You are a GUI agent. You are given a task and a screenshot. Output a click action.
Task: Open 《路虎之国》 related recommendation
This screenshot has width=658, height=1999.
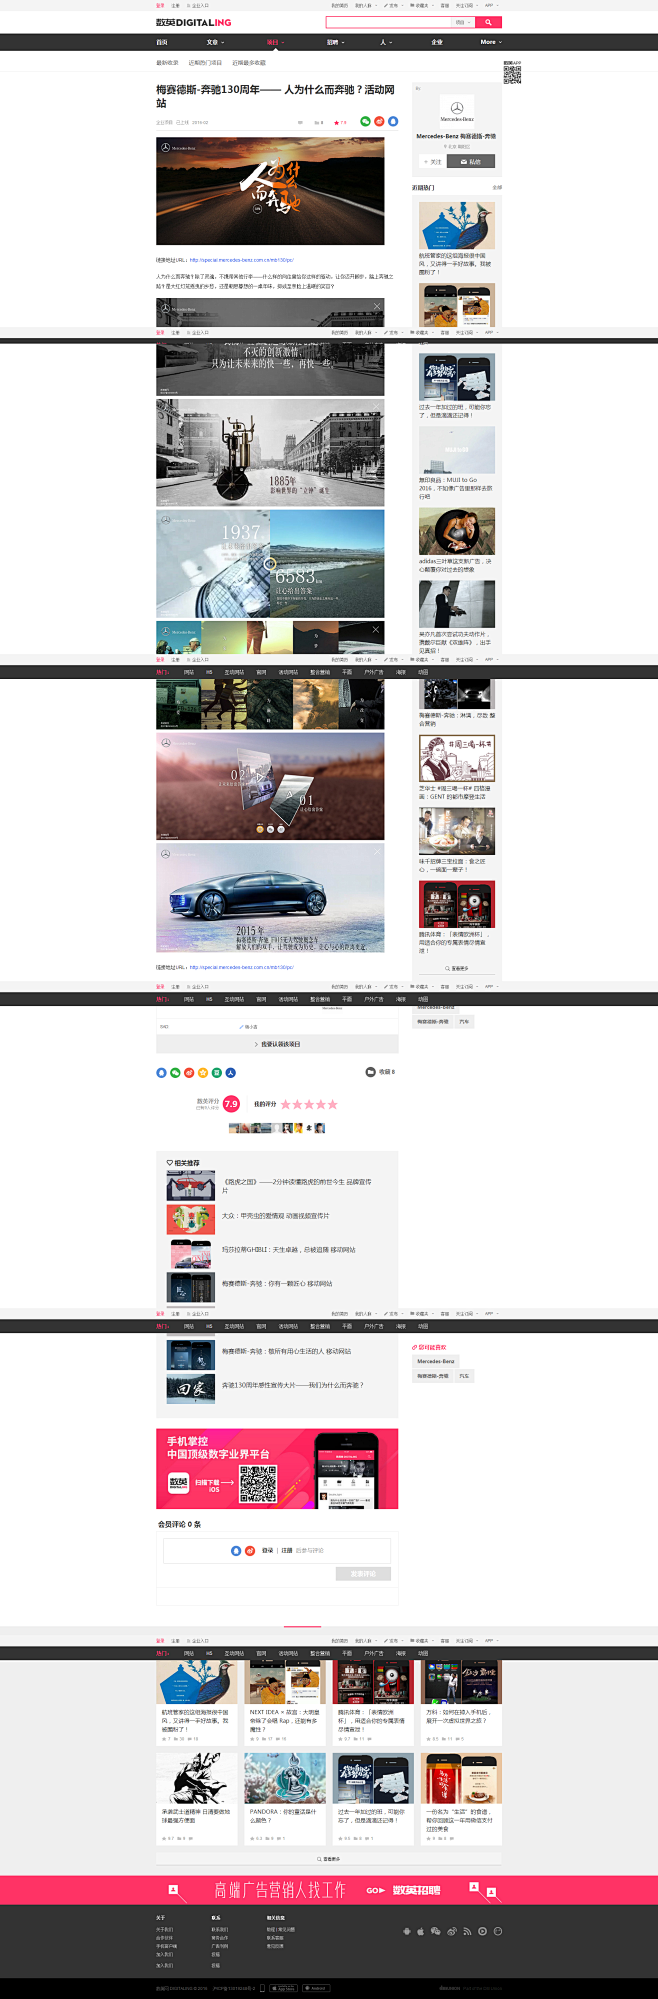pos(296,1186)
